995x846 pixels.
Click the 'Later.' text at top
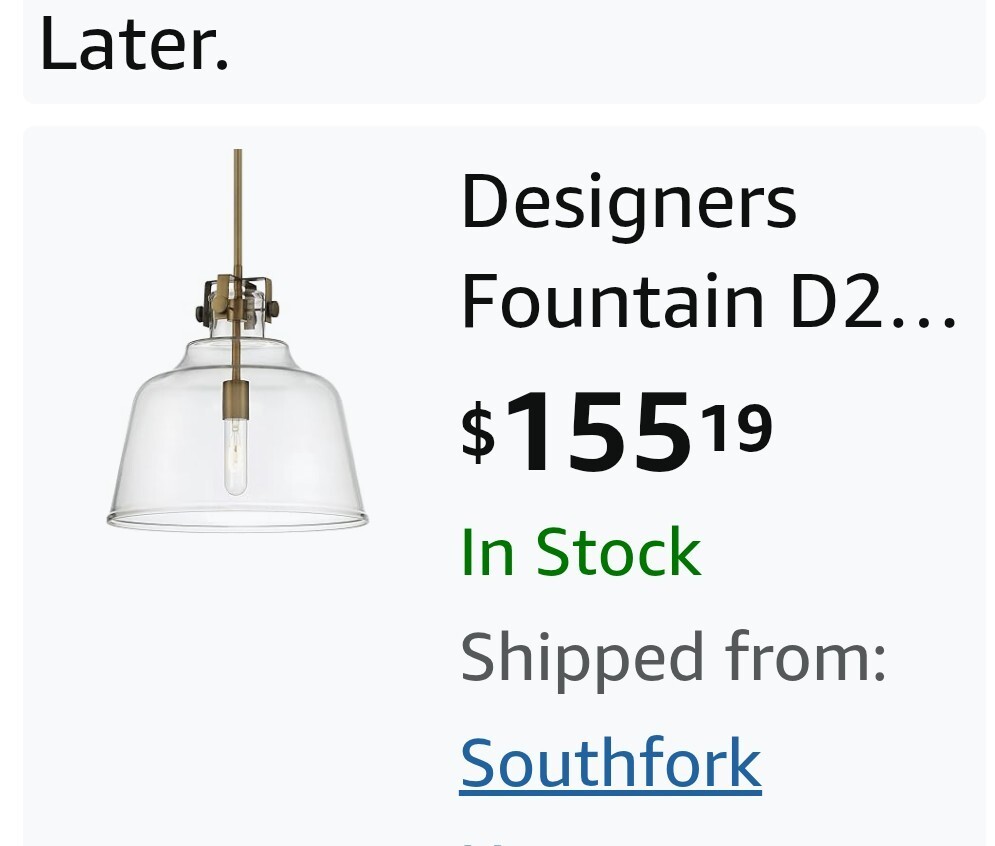coord(134,45)
